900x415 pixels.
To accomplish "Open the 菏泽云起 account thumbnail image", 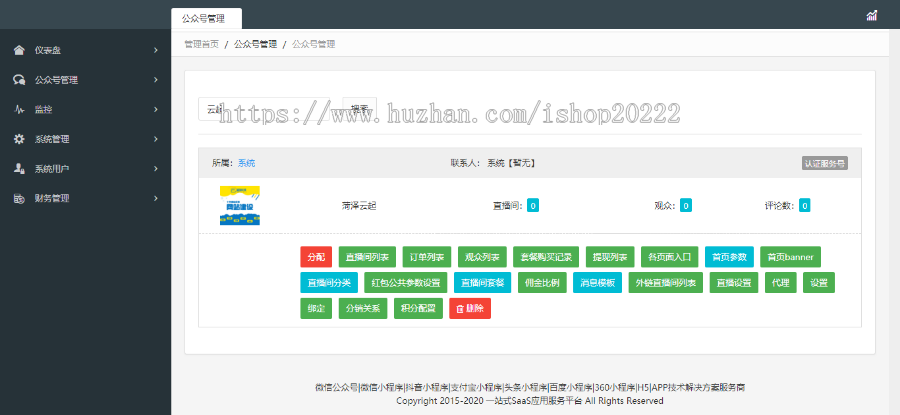I will click(x=240, y=205).
